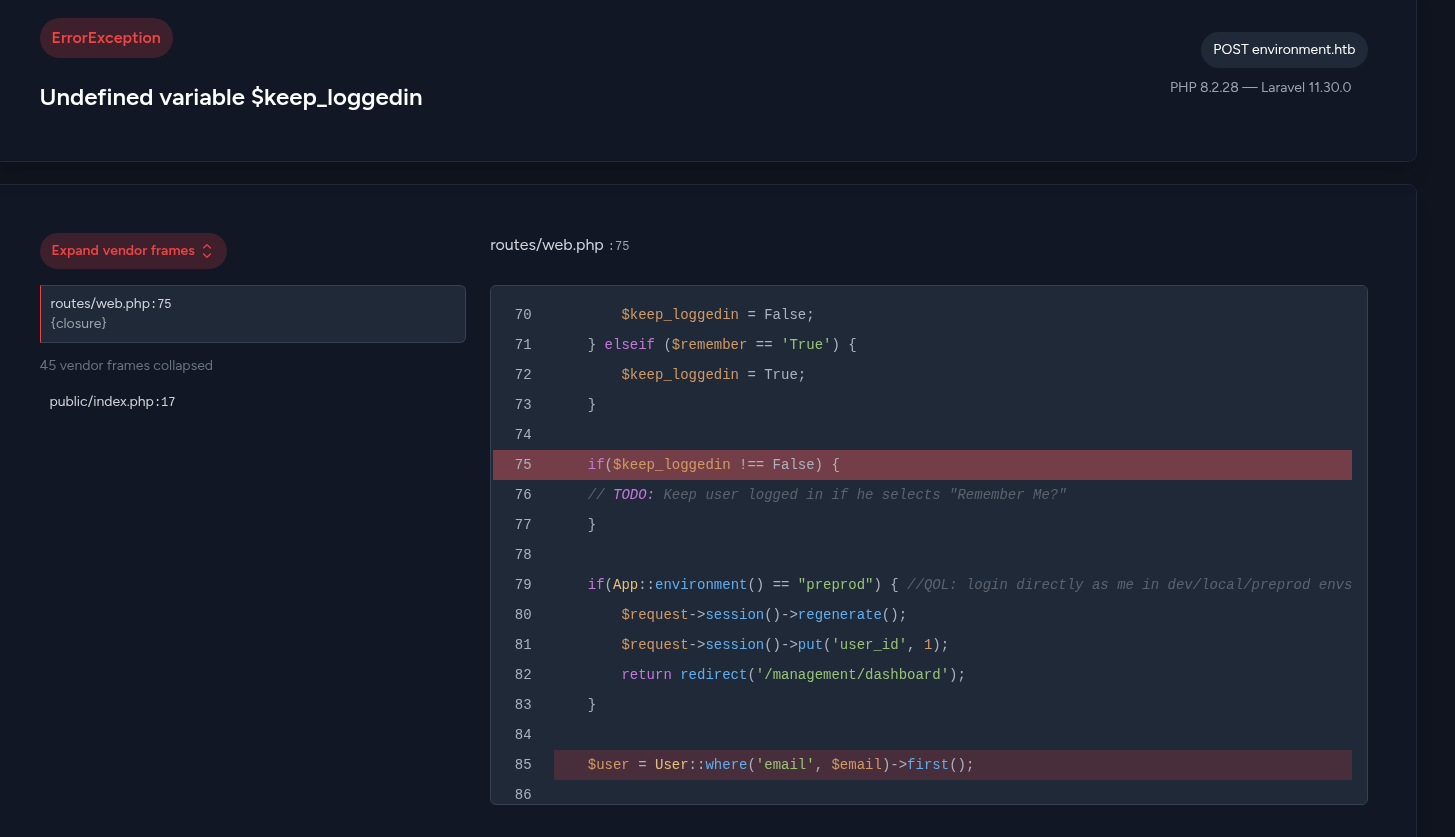This screenshot has height=837, width=1455.
Task: Click the up-down chevron icon on Expand vendor frames
Action: pos(207,251)
